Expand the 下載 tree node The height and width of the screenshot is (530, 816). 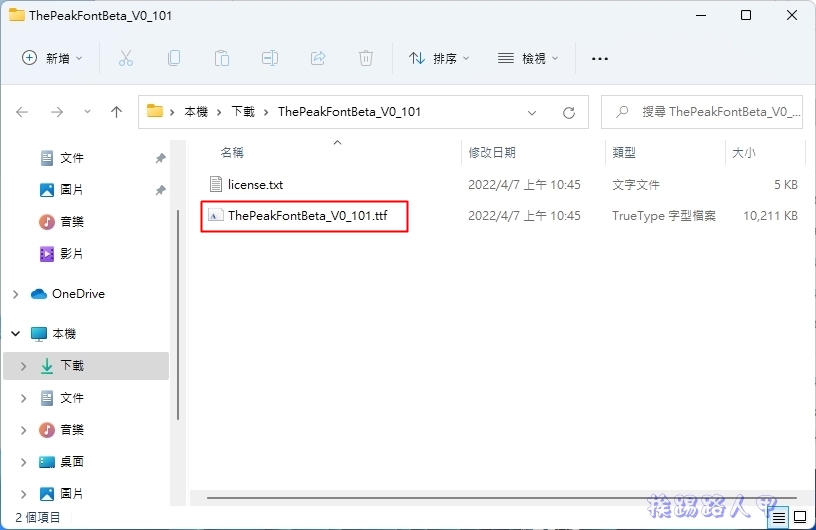coord(23,366)
